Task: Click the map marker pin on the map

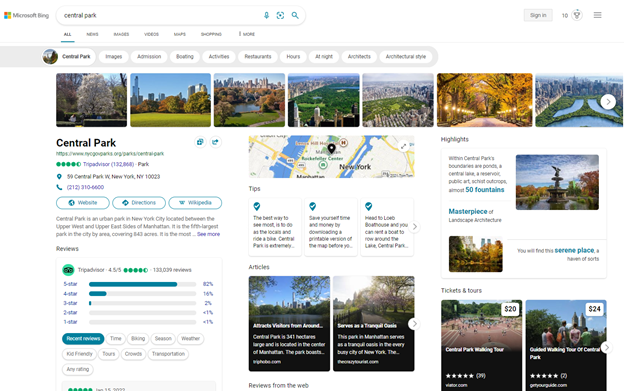Action: [331, 149]
